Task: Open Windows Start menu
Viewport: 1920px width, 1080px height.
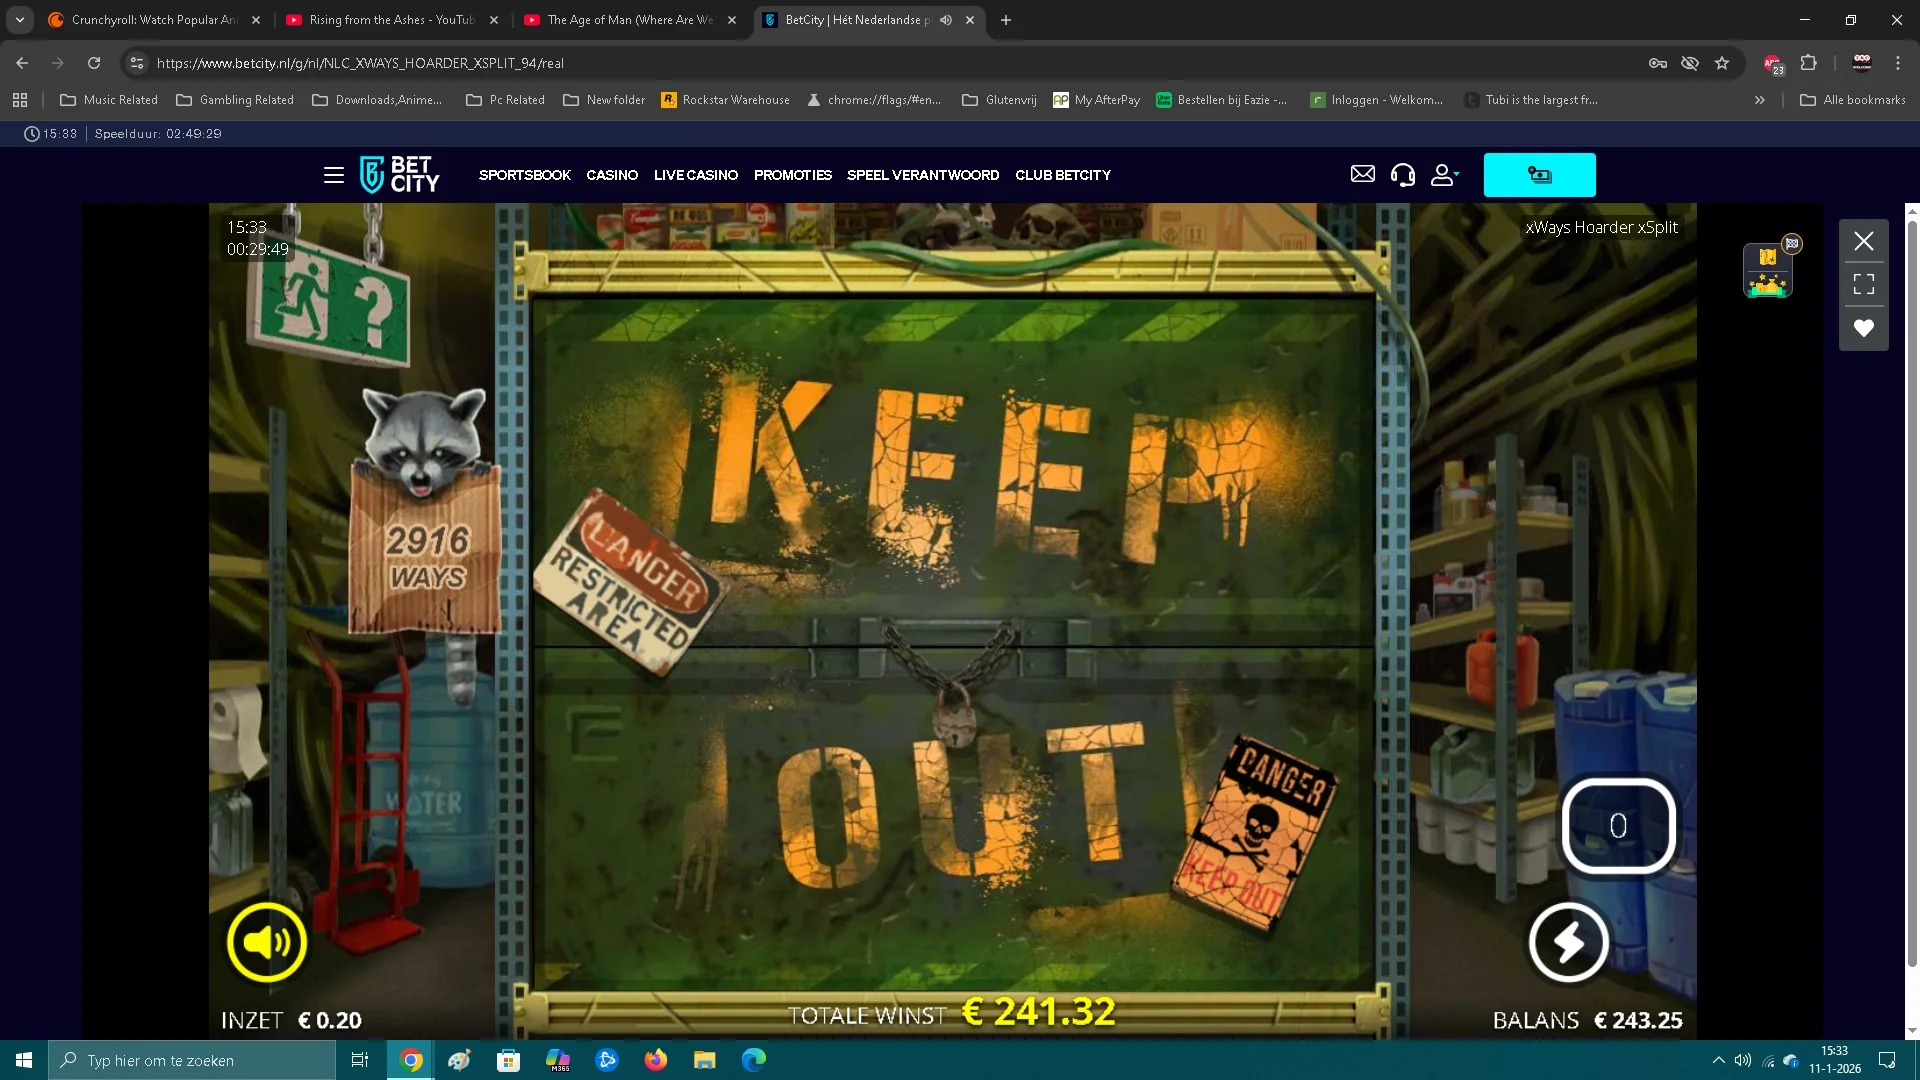Action: pos(24,1060)
